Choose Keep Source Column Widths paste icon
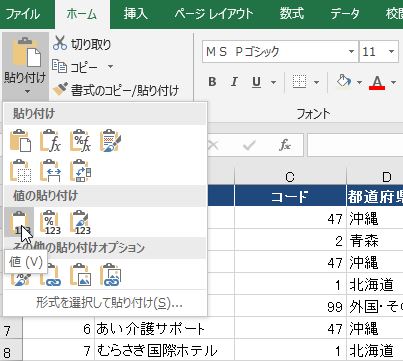The height and width of the screenshot is (361, 403). 50,171
